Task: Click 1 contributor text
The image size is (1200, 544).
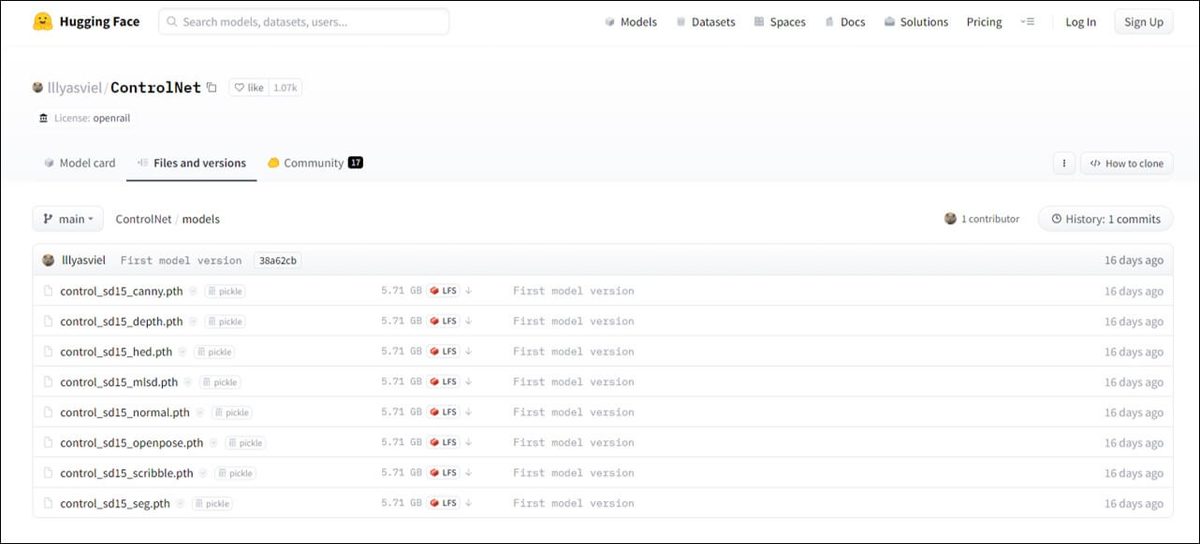Action: coord(990,219)
